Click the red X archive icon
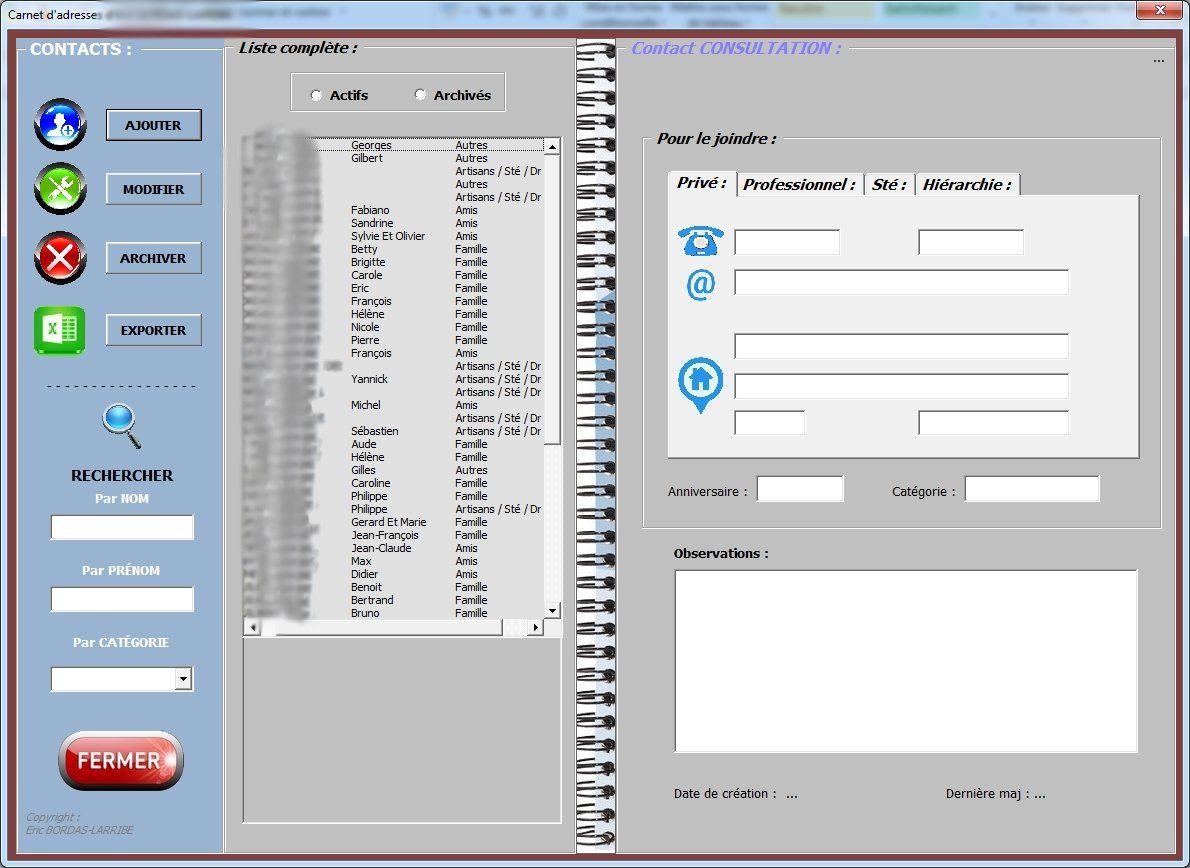Image resolution: width=1190 pixels, height=868 pixels. click(x=60, y=258)
